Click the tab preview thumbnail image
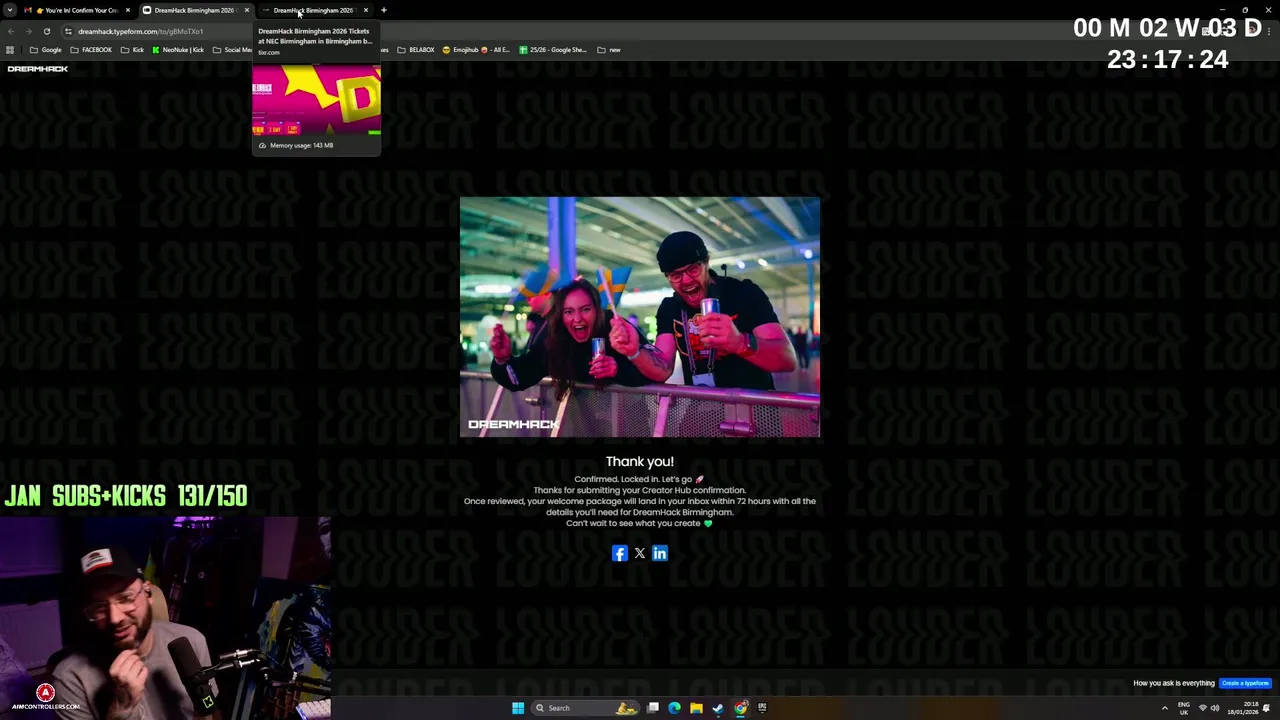Image resolution: width=1280 pixels, height=720 pixels. pos(316,100)
